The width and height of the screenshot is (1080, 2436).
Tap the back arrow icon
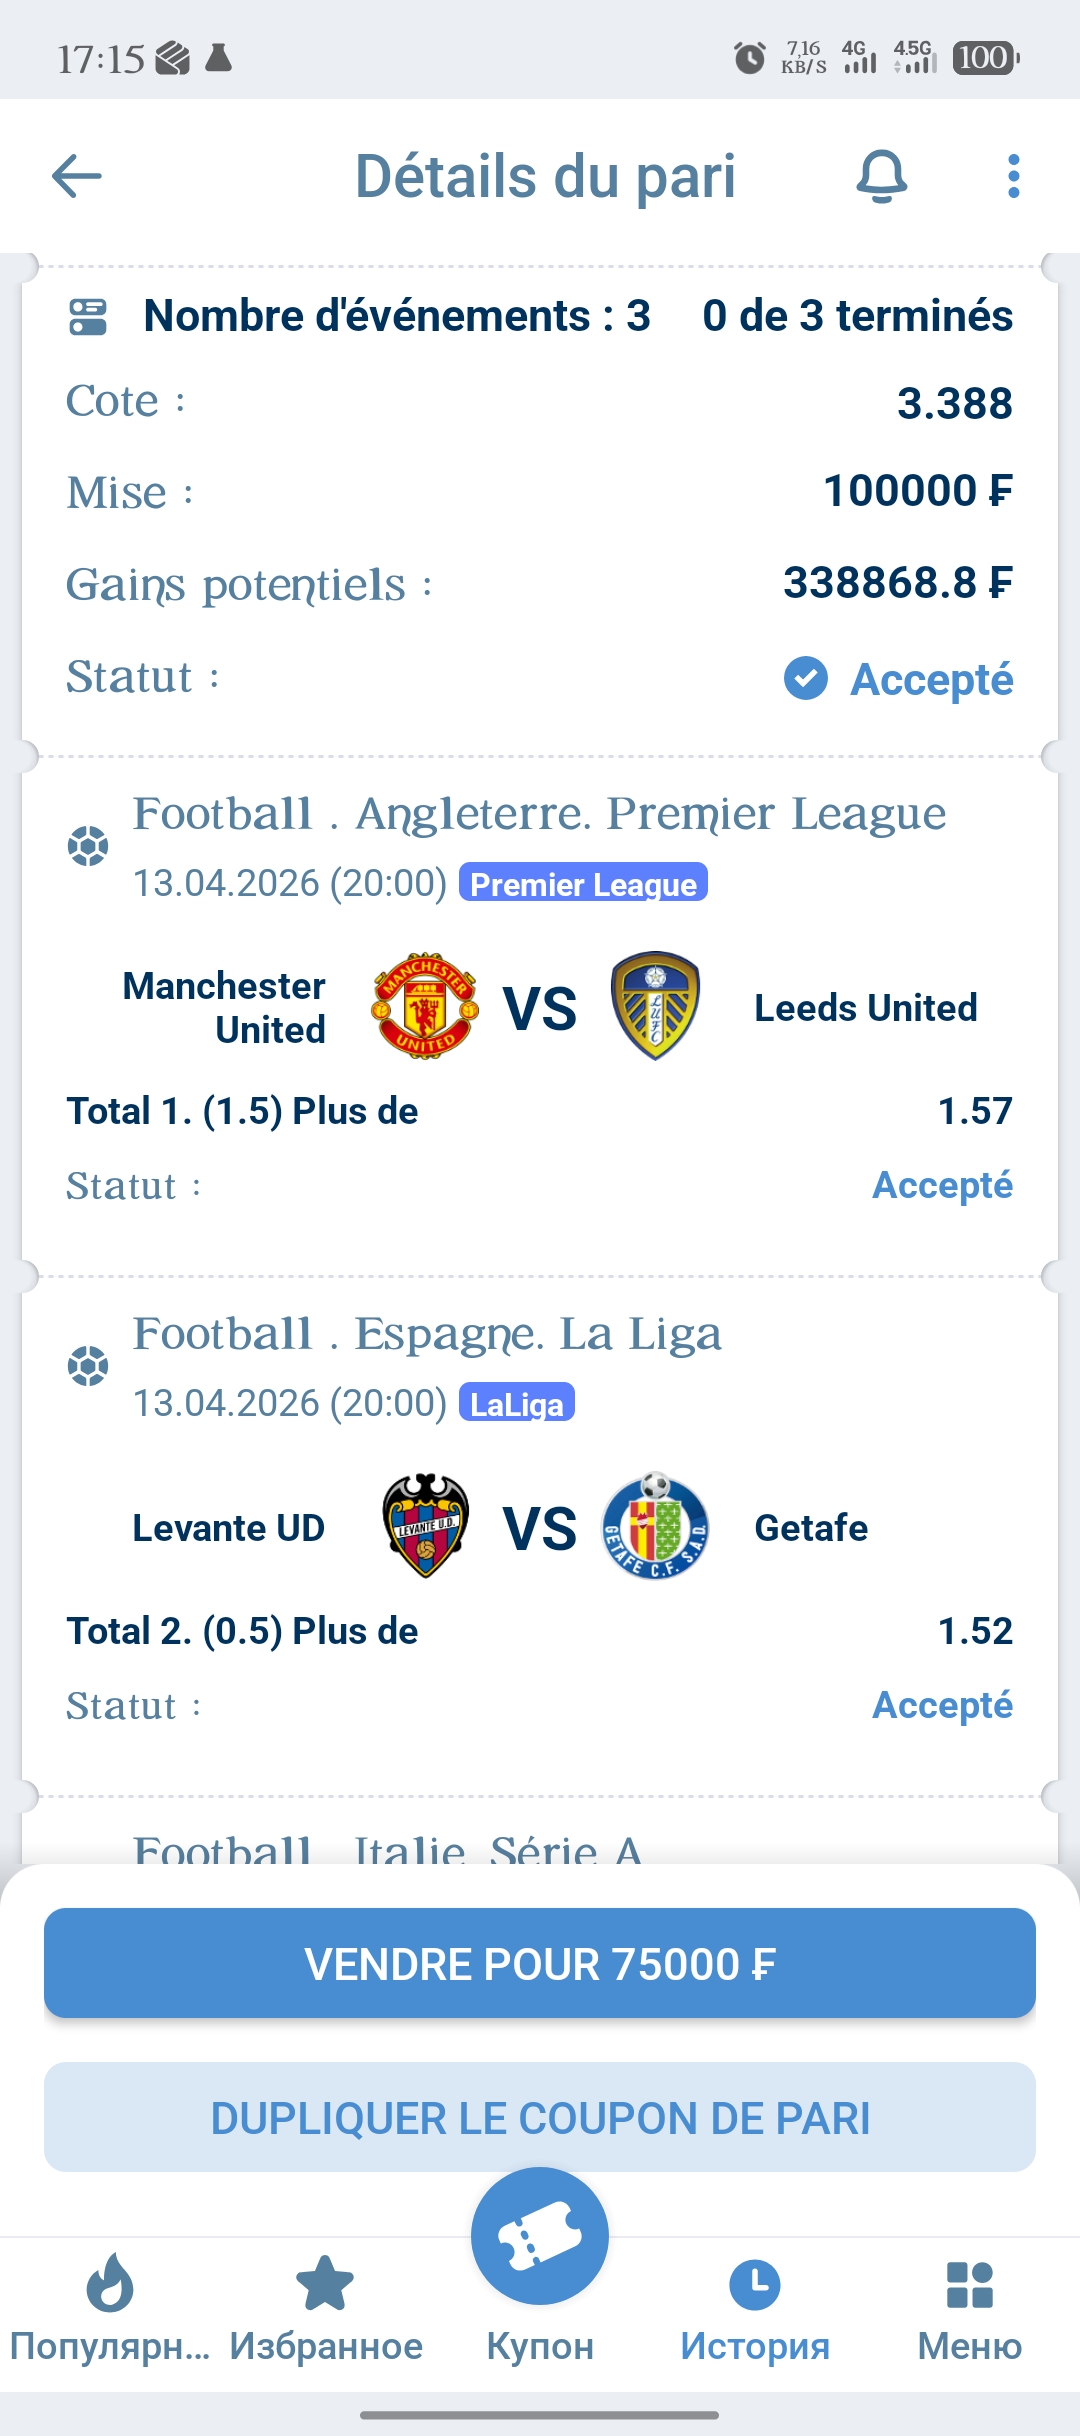point(77,177)
